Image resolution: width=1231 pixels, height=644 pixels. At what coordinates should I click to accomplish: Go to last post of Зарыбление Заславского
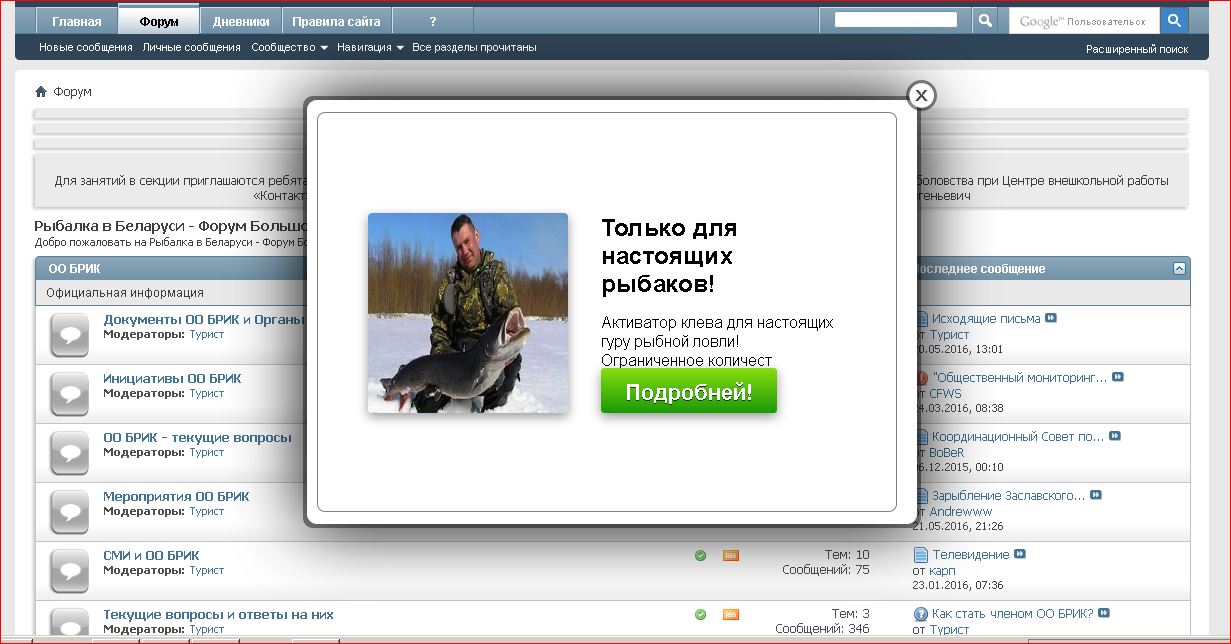point(1096,496)
